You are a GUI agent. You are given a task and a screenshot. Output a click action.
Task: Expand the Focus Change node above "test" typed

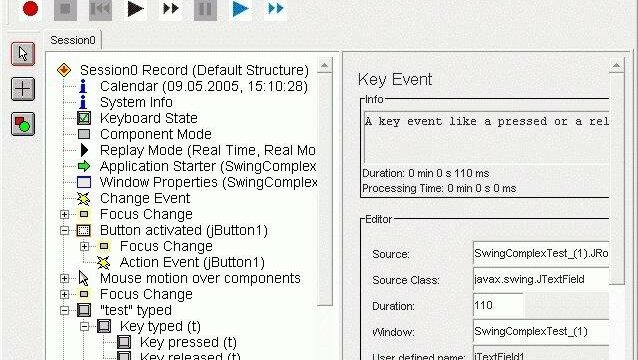click(64, 294)
